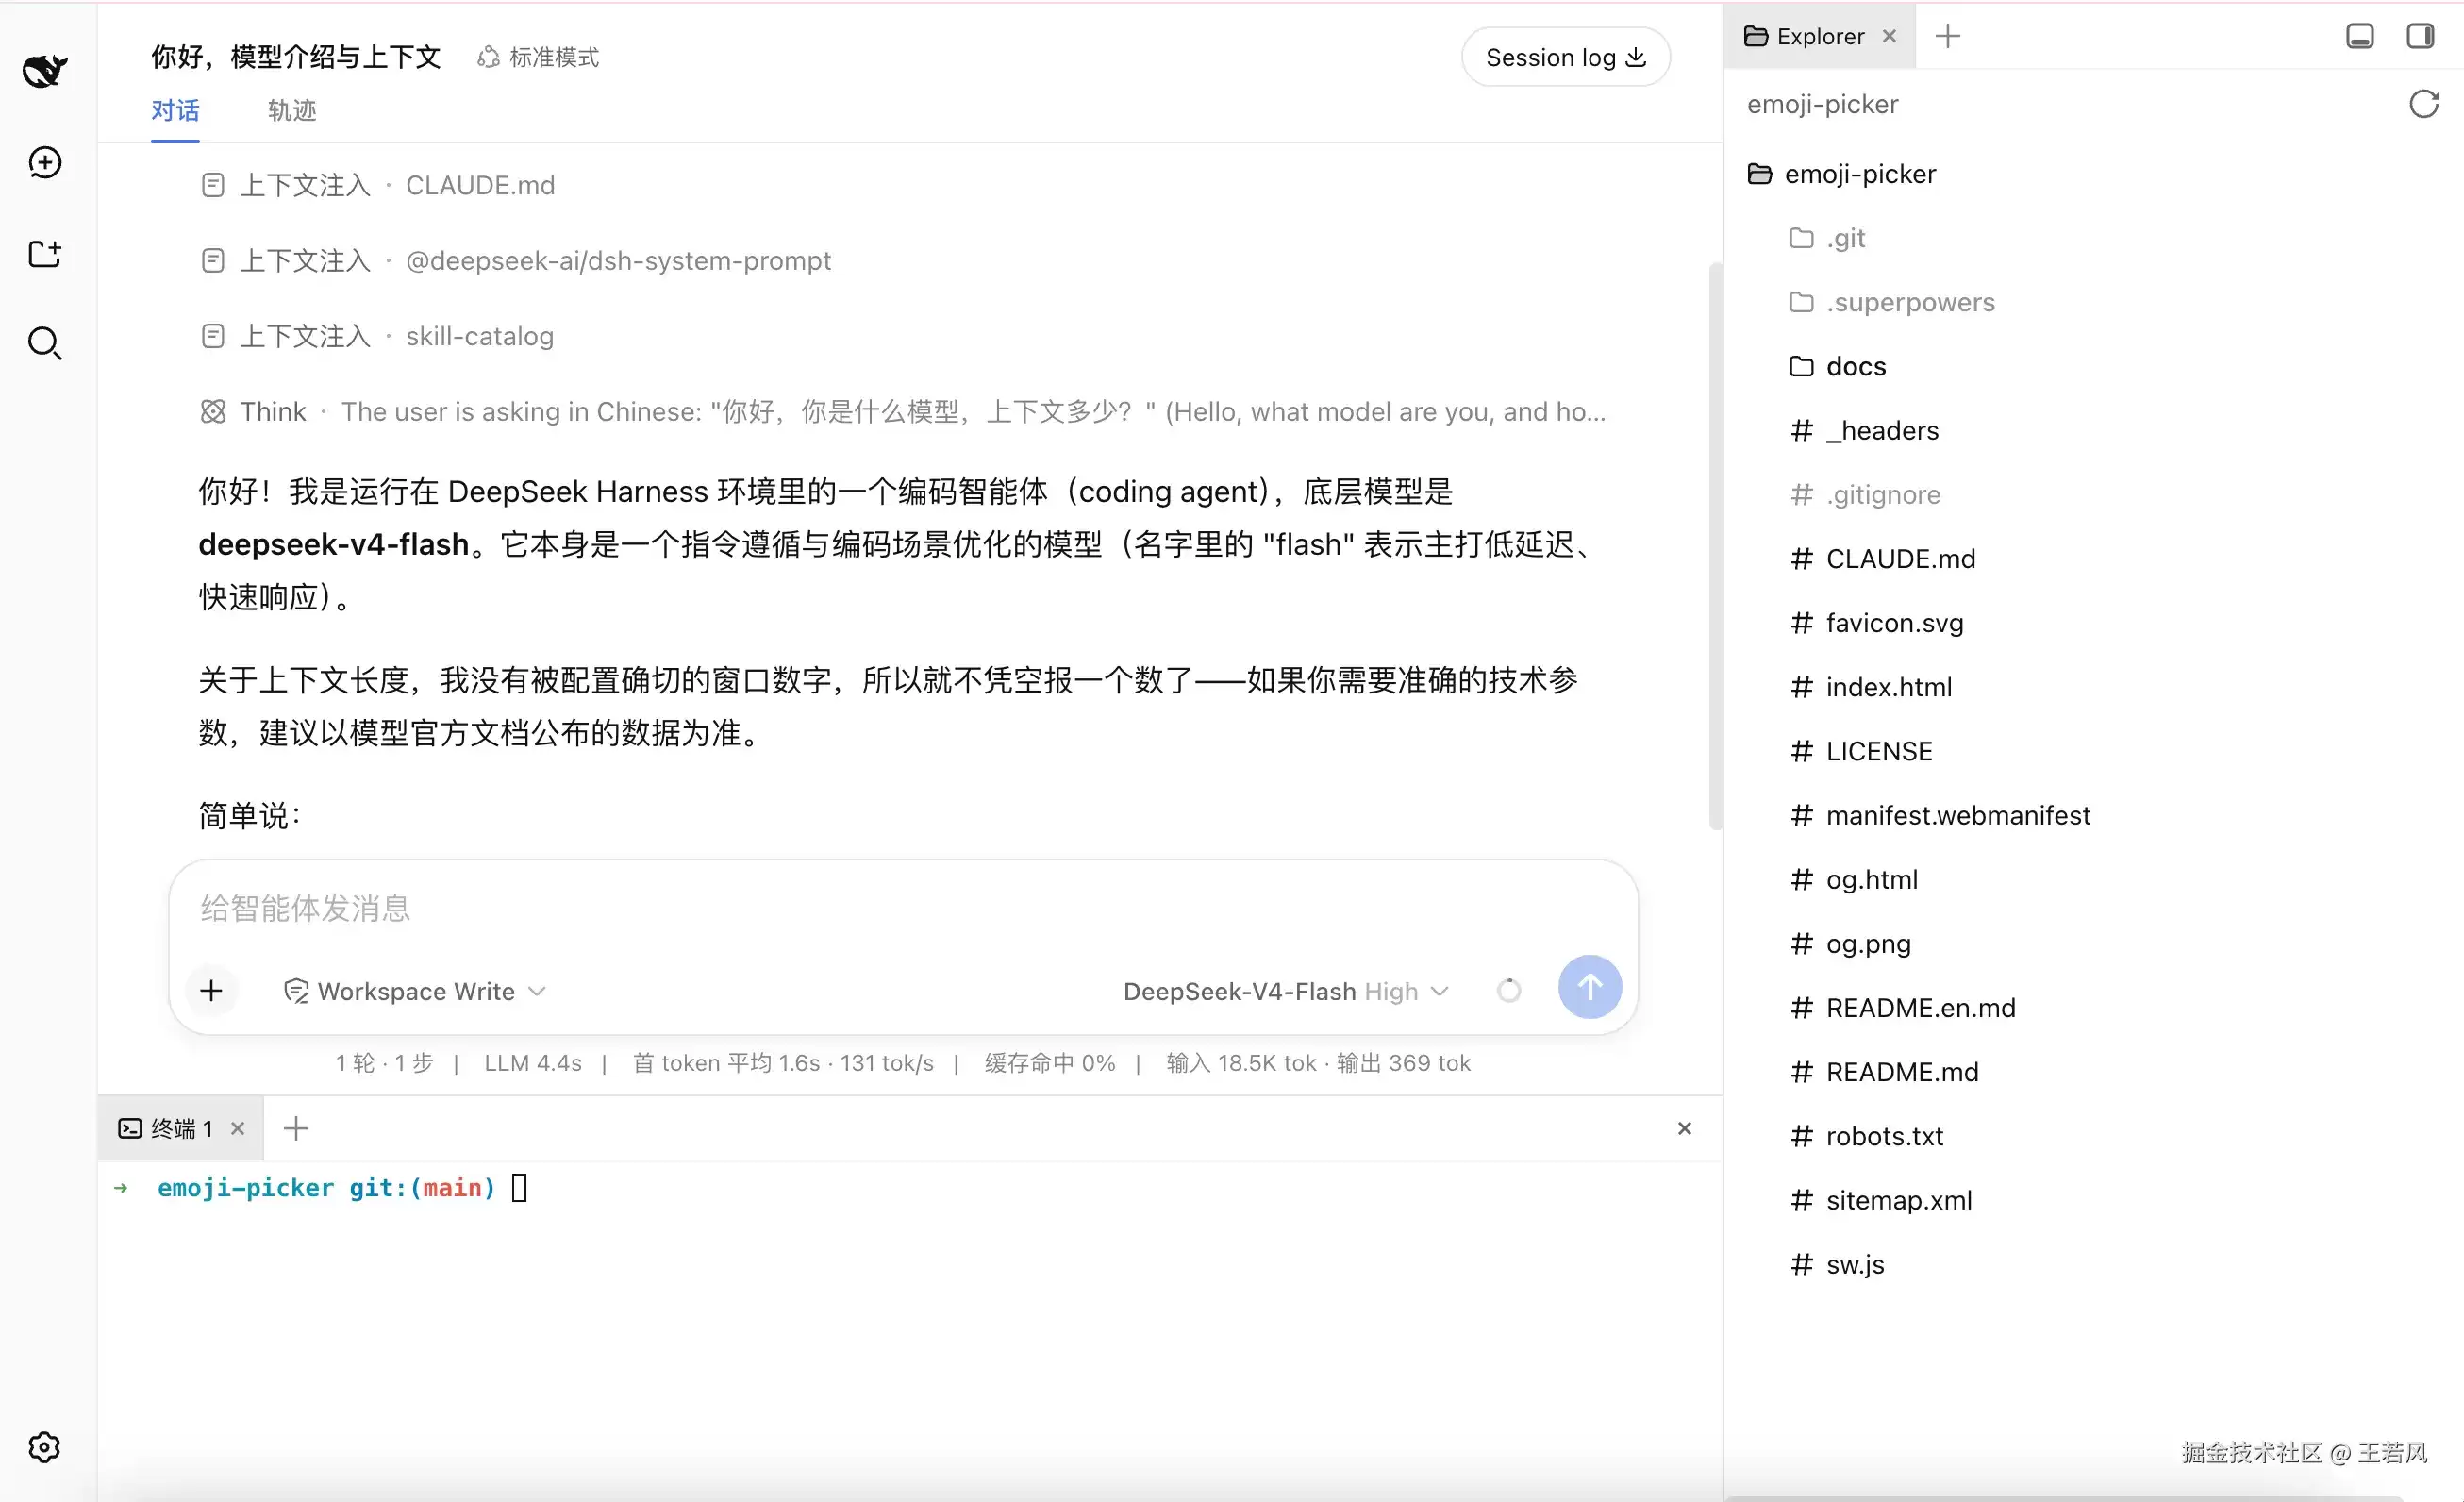Open the DeepSeek-V4-Flash High model dropdown
Screen dimensions: 2464x1502
pos(1286,991)
